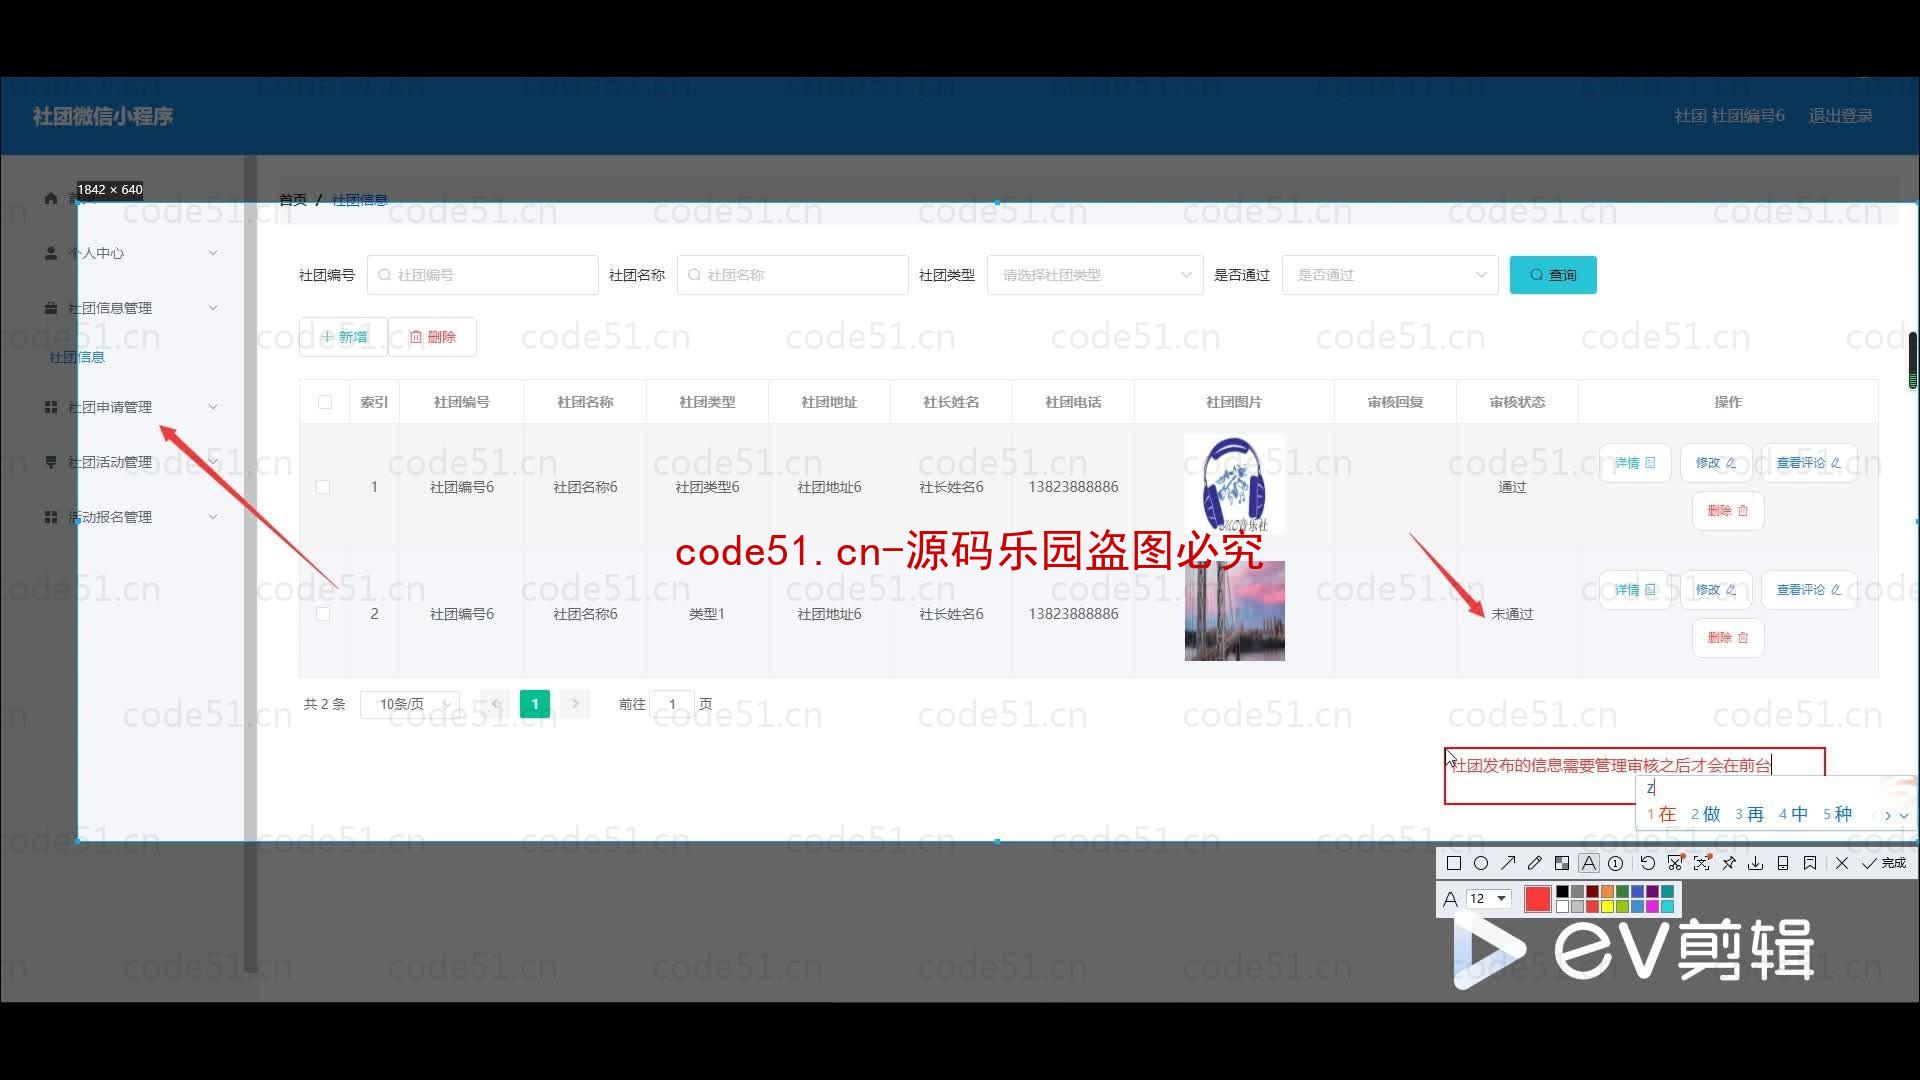The height and width of the screenshot is (1080, 1920).
Task: Open 社团信息 submenu item
Action: click(x=77, y=357)
